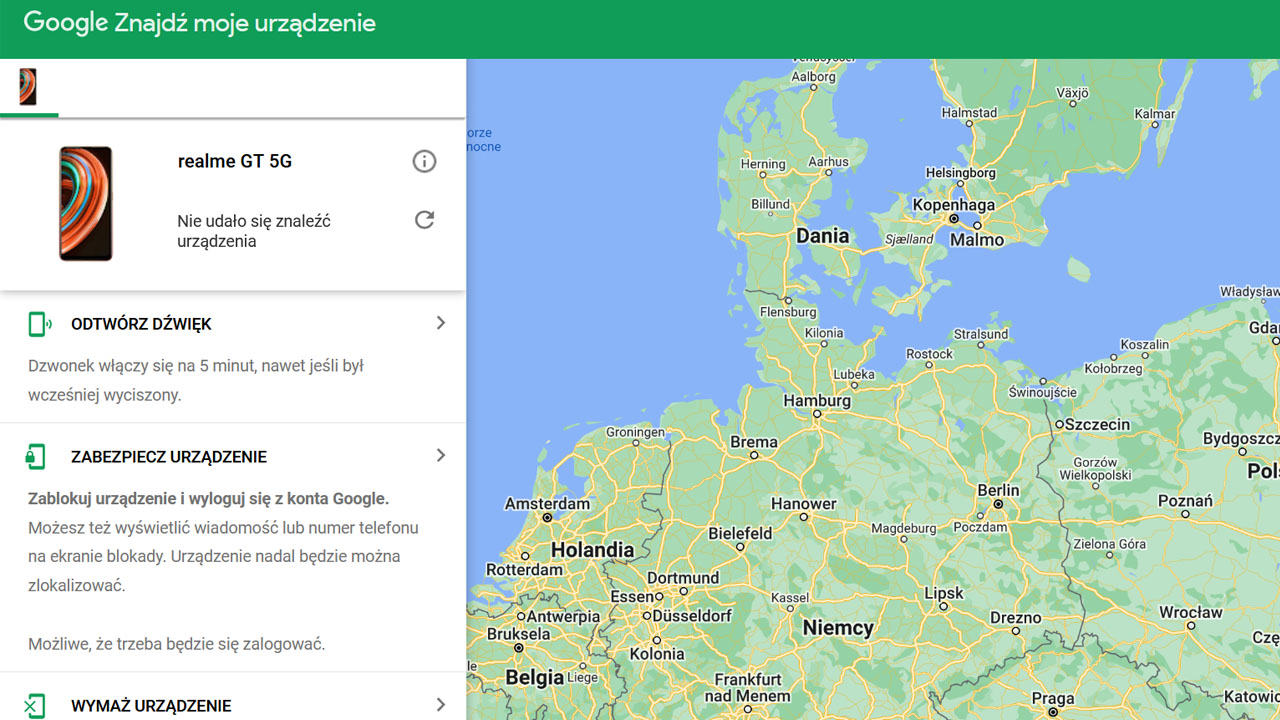Open ZABEZPIECZ URZĄDZENIE option
1280x720 pixels.
point(169,457)
